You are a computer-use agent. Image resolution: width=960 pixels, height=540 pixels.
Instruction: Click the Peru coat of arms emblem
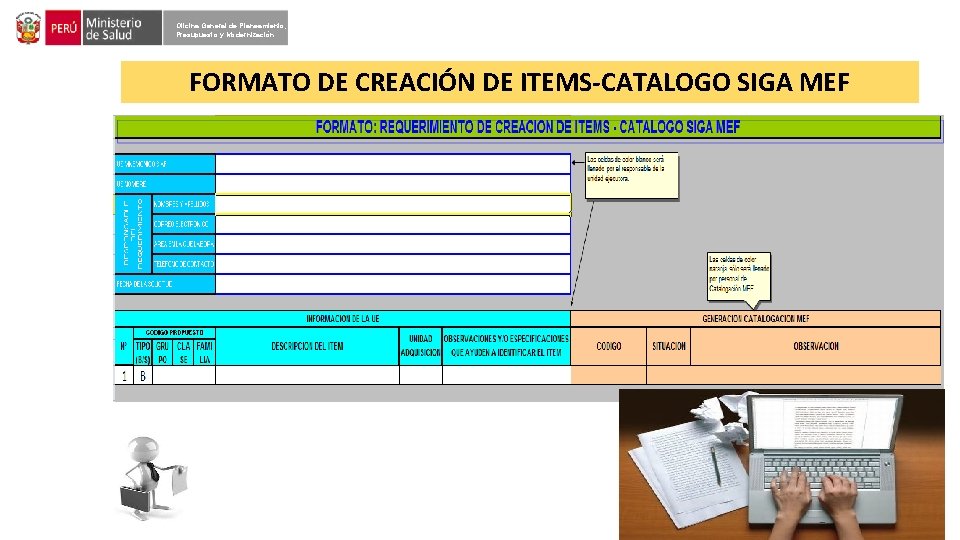pos(28,28)
